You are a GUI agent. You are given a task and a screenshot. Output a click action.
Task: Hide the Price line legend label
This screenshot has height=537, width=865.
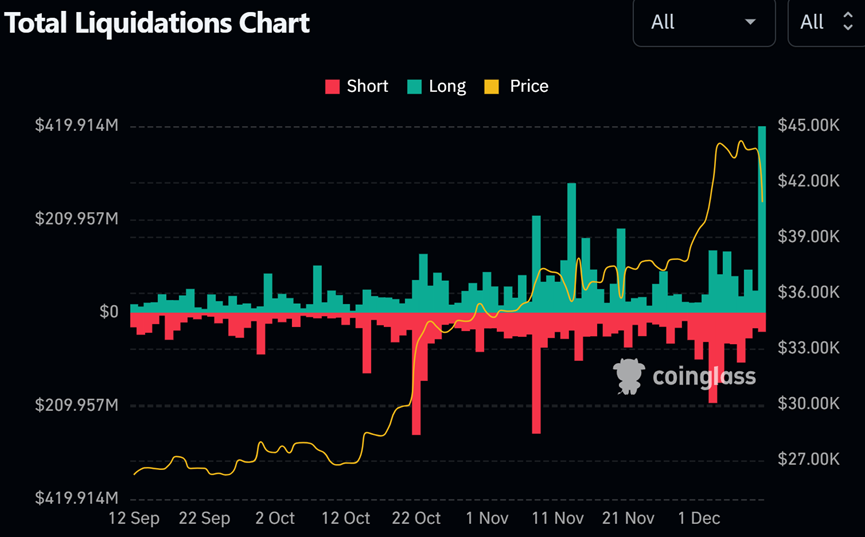[529, 86]
